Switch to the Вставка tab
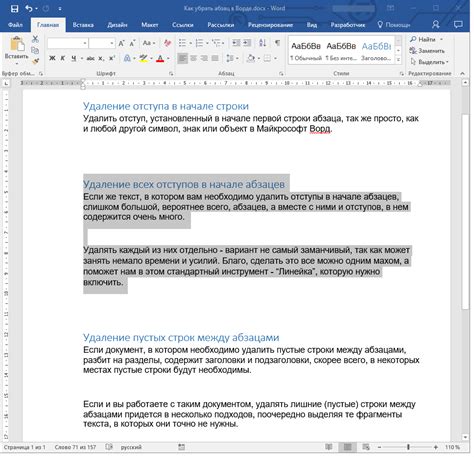The height and width of the screenshot is (457, 474). point(83,25)
